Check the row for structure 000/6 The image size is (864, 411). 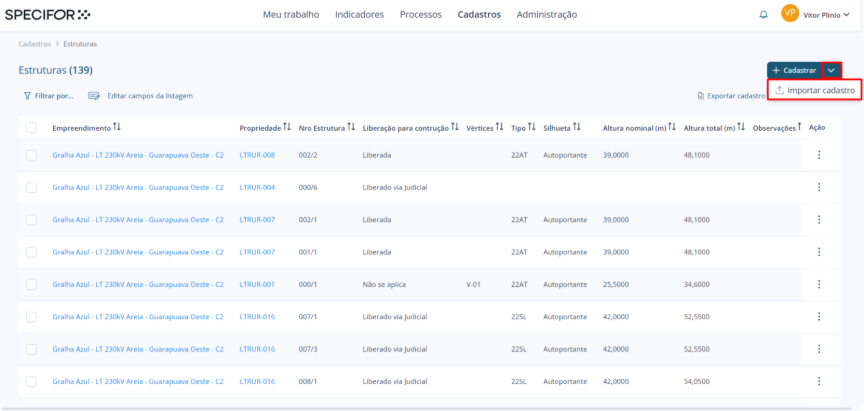(x=31, y=187)
